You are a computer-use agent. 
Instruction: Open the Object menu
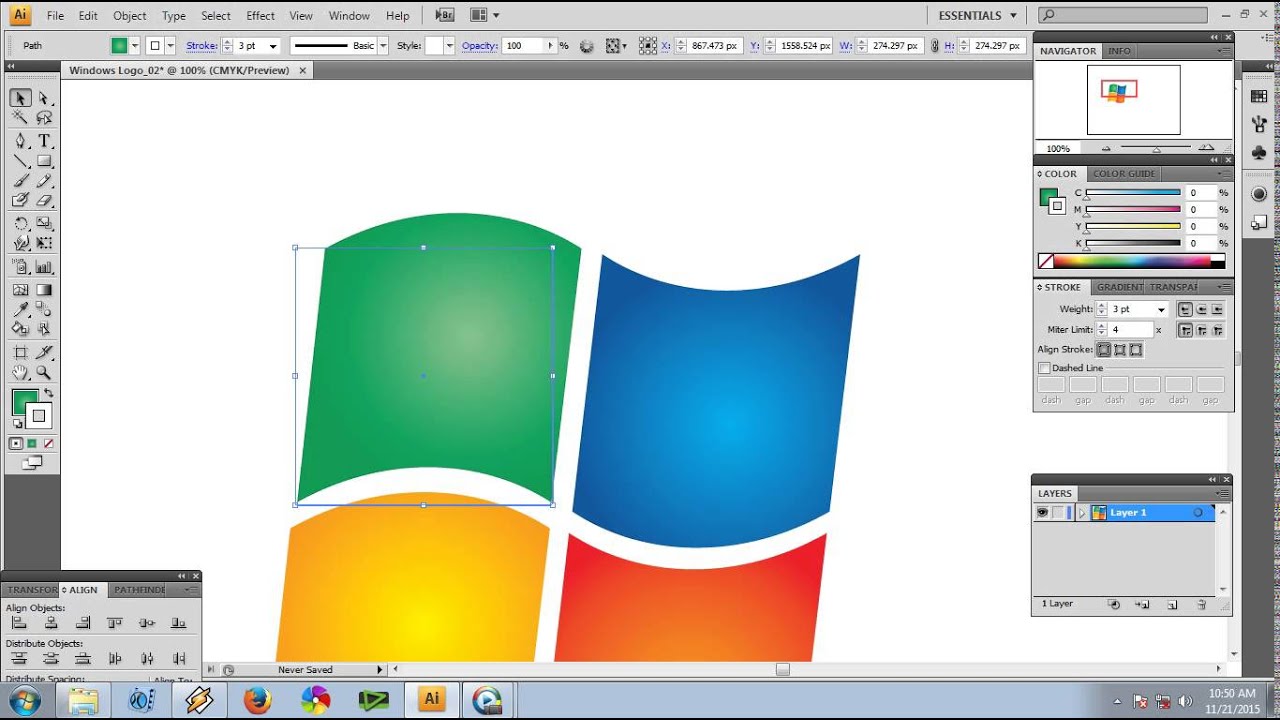(130, 16)
